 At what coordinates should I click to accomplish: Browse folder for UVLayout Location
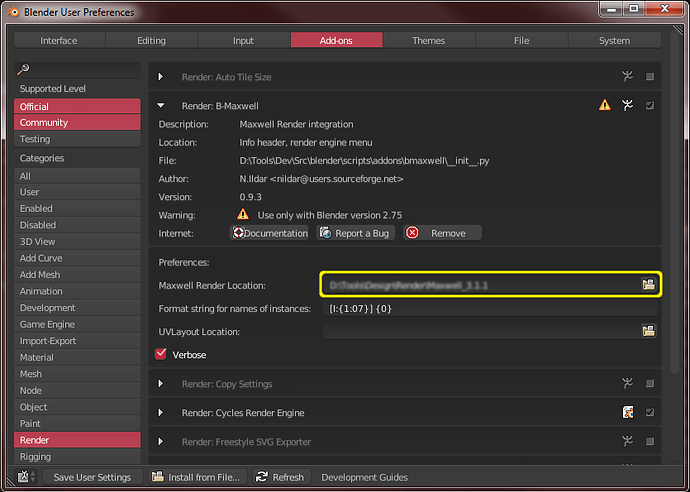(648, 331)
